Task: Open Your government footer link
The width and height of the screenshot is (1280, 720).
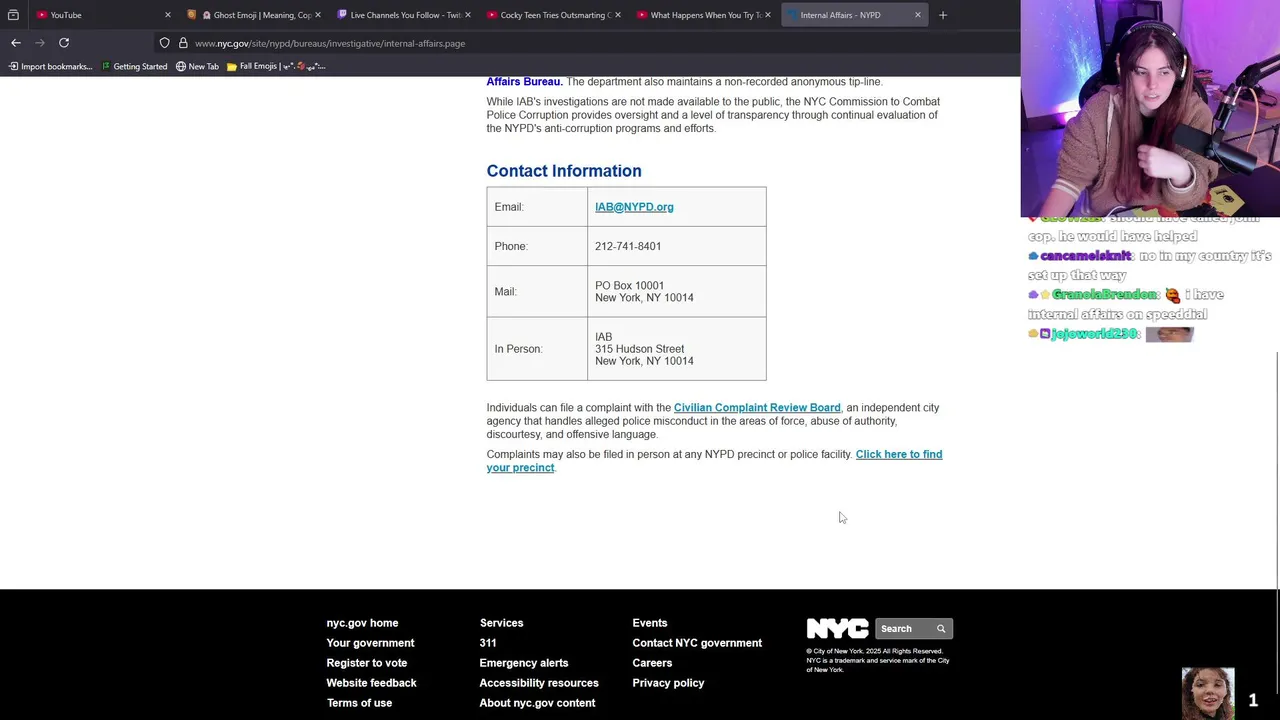Action: click(370, 643)
